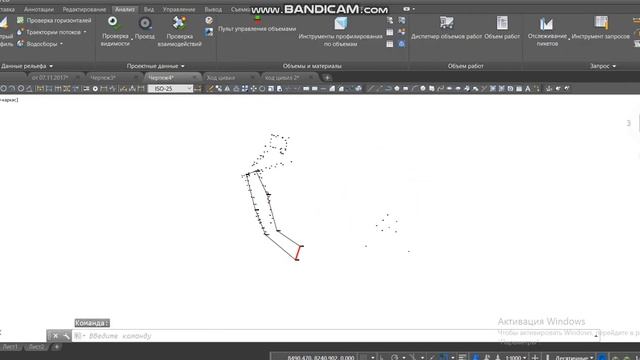Open the Редактирование ribbon tab
Image resolution: width=640 pixels, height=360 pixels.
(84, 9)
